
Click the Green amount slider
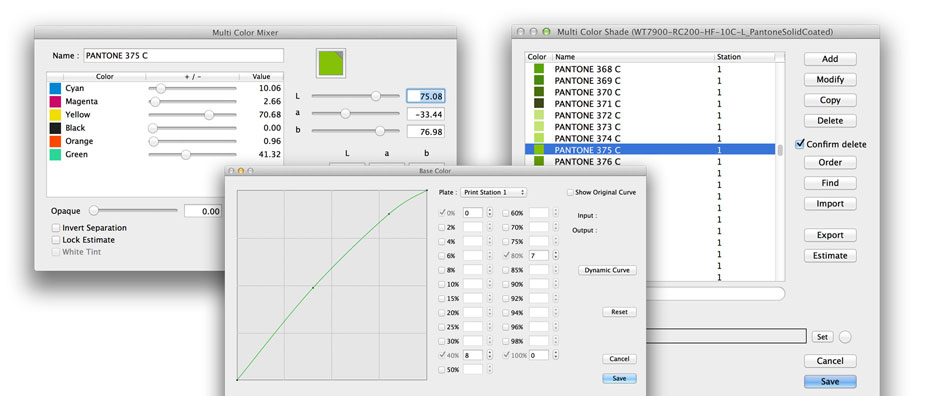(x=192, y=154)
